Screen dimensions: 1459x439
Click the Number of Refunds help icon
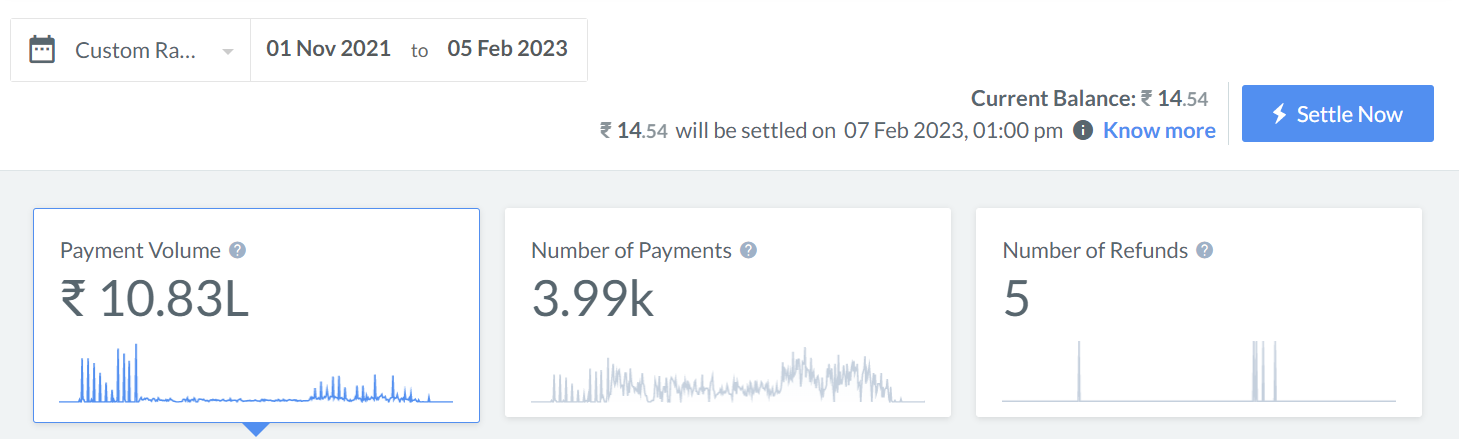1205,250
